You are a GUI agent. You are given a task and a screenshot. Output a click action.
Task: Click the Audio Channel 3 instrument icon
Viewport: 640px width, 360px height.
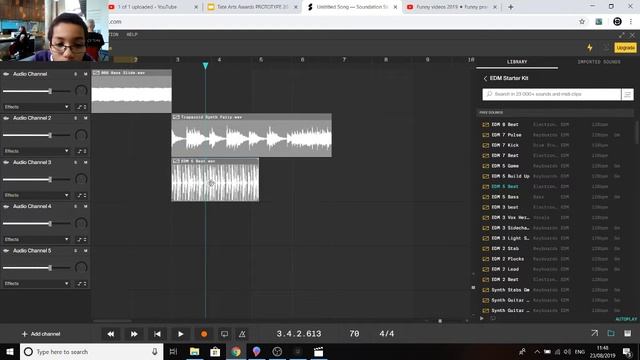tap(6, 162)
